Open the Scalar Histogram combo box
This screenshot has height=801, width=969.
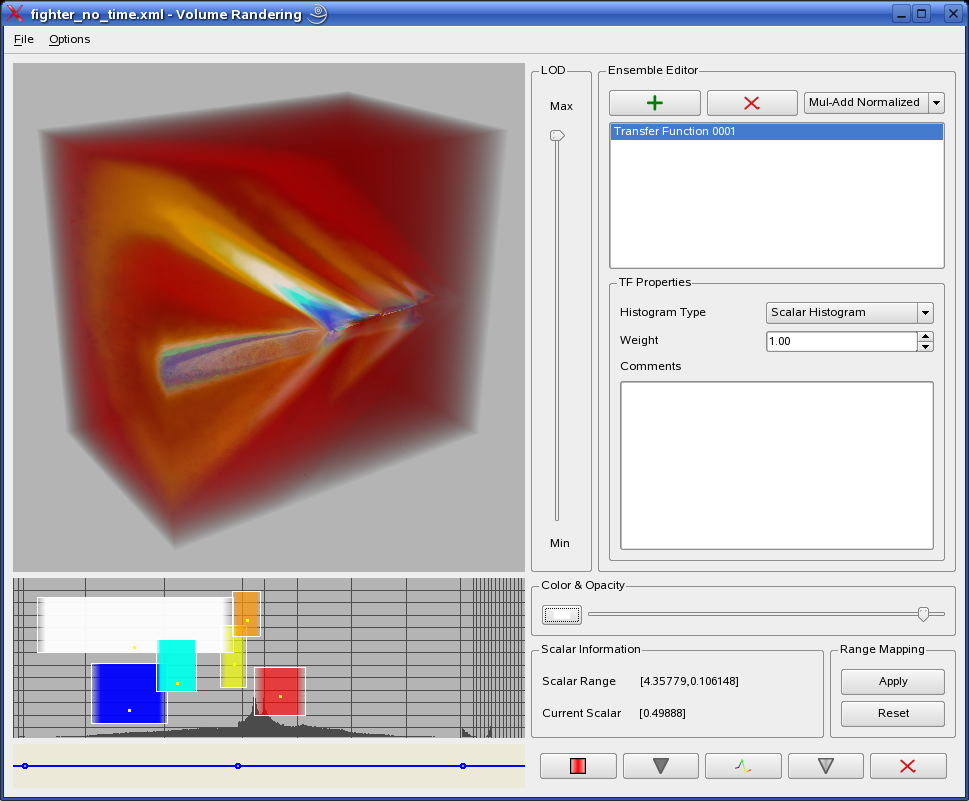click(849, 313)
